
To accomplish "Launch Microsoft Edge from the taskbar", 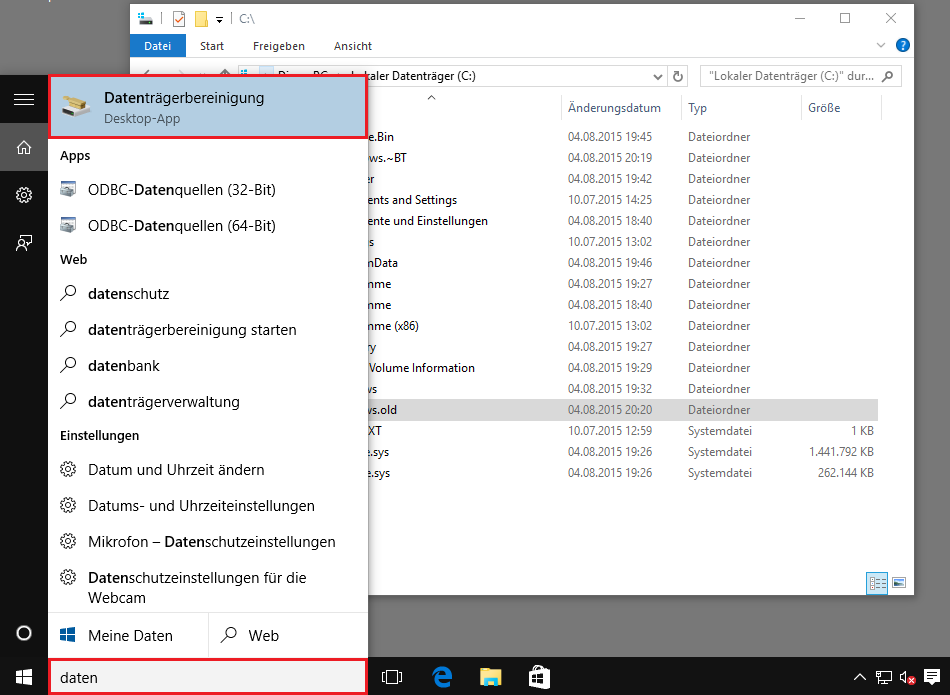I will [442, 677].
